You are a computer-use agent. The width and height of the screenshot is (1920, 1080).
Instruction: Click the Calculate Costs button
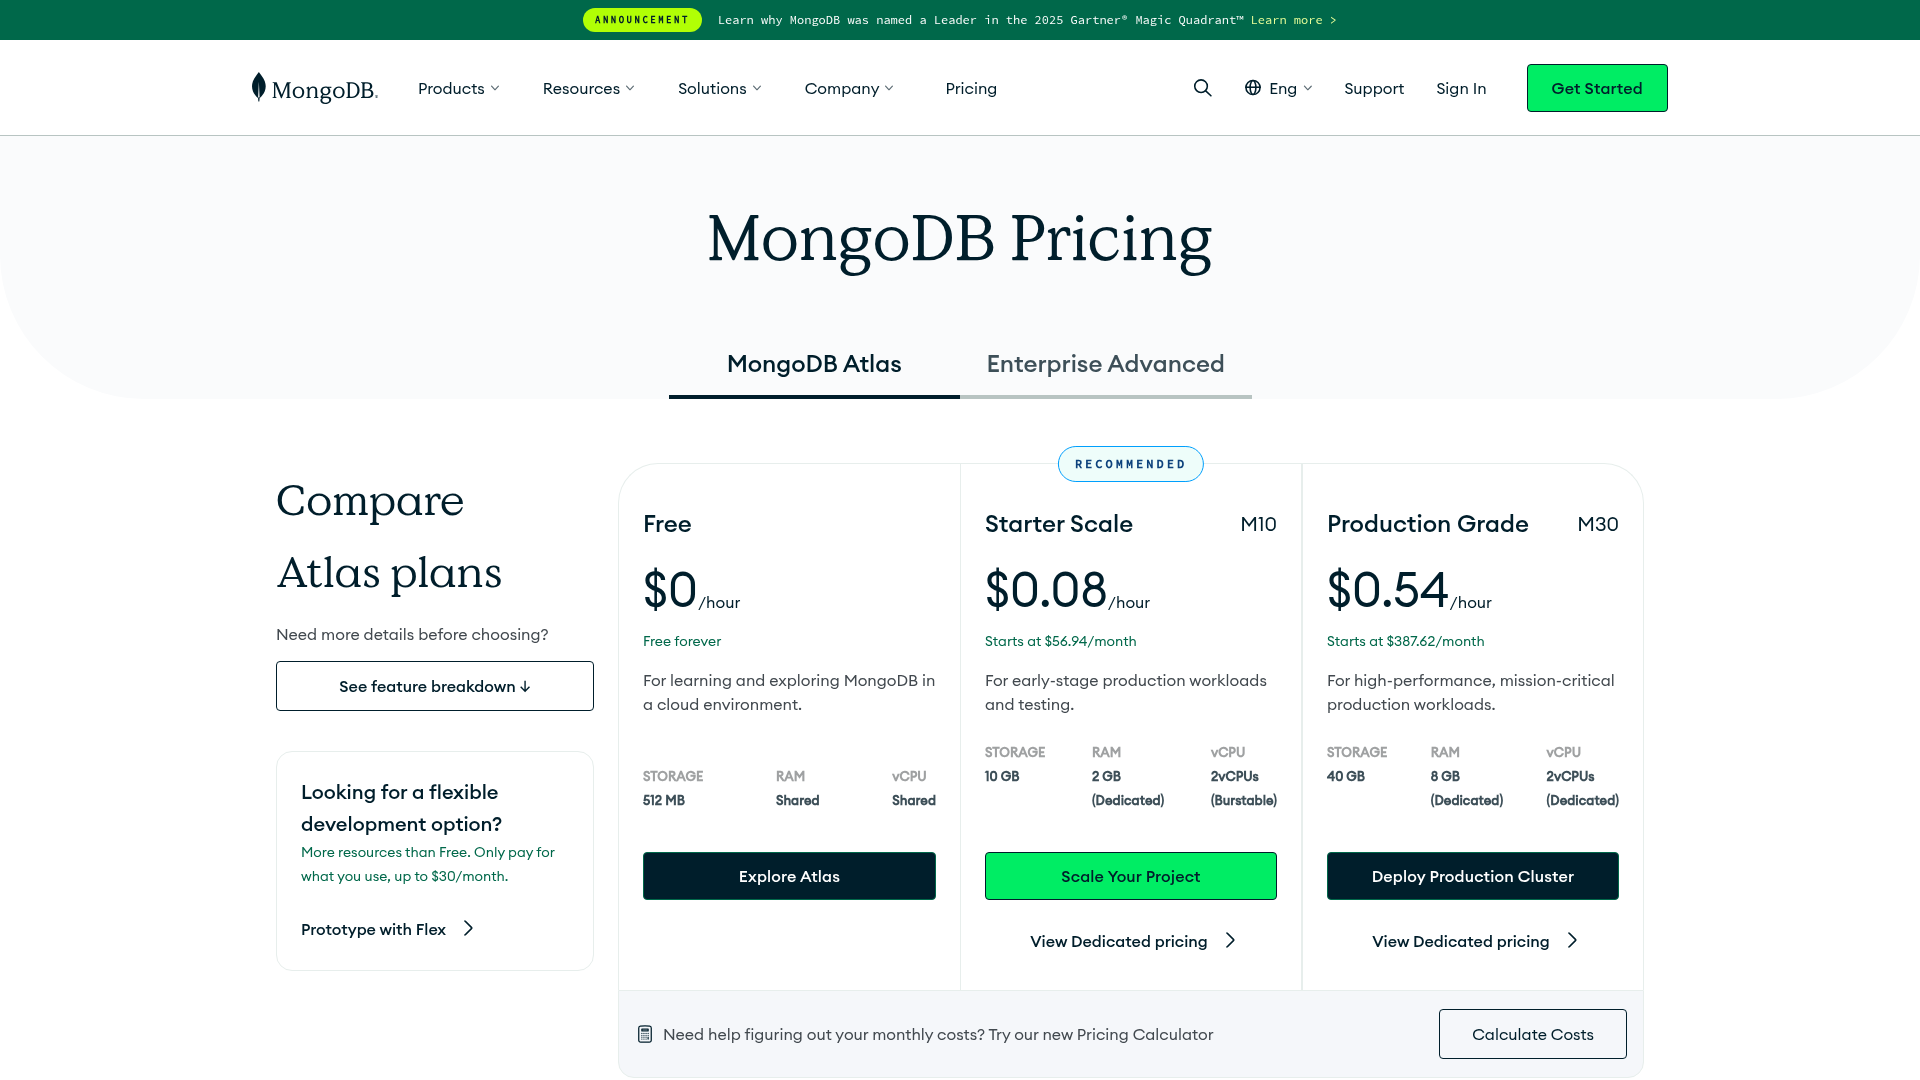[1533, 1034]
